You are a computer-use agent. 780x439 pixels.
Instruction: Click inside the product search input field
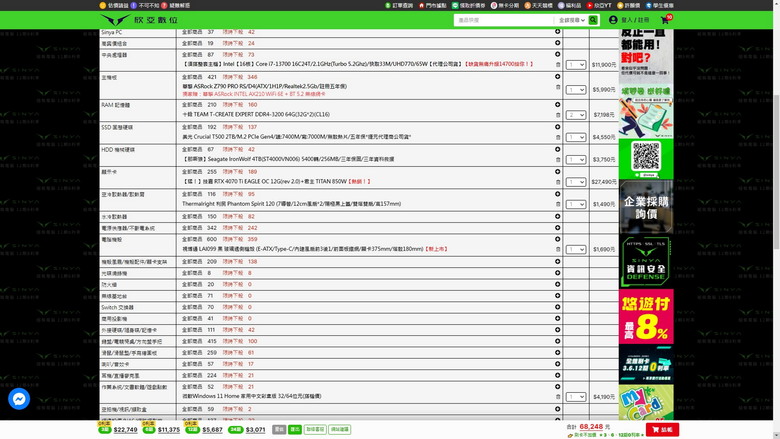tap(503, 20)
